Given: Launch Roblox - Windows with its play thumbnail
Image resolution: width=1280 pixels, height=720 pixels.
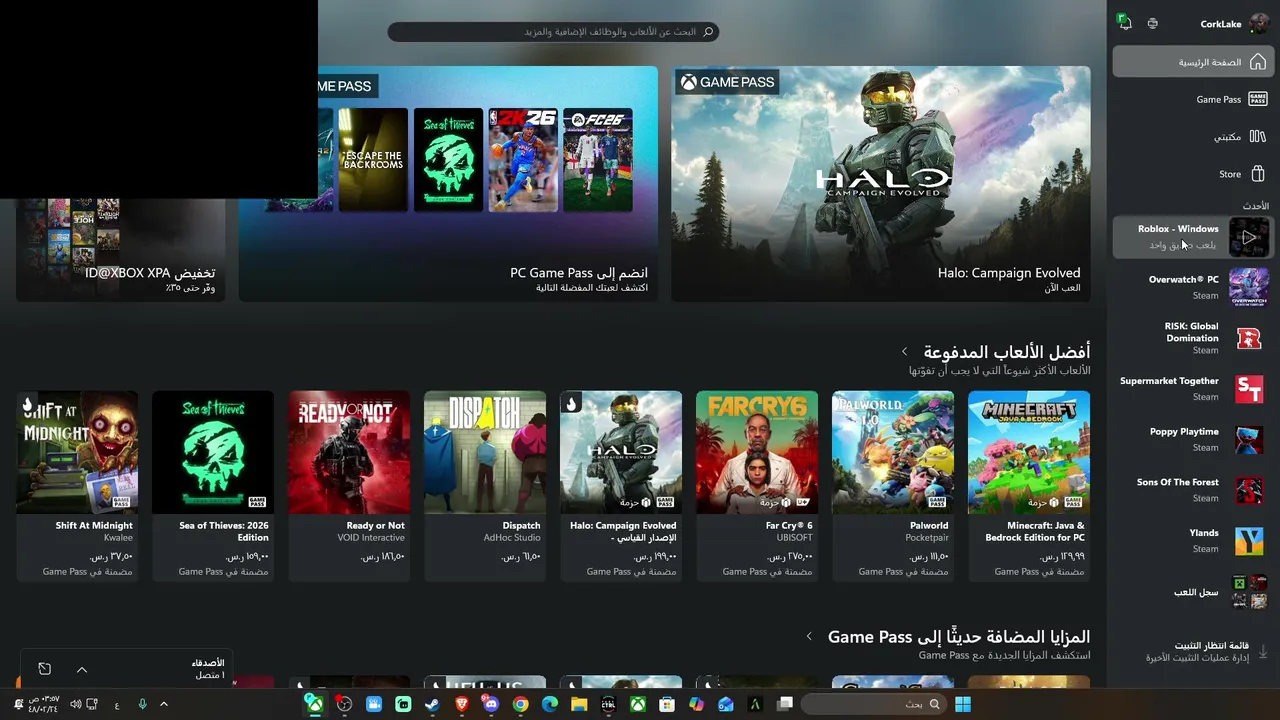Looking at the screenshot, I should 1248,237.
